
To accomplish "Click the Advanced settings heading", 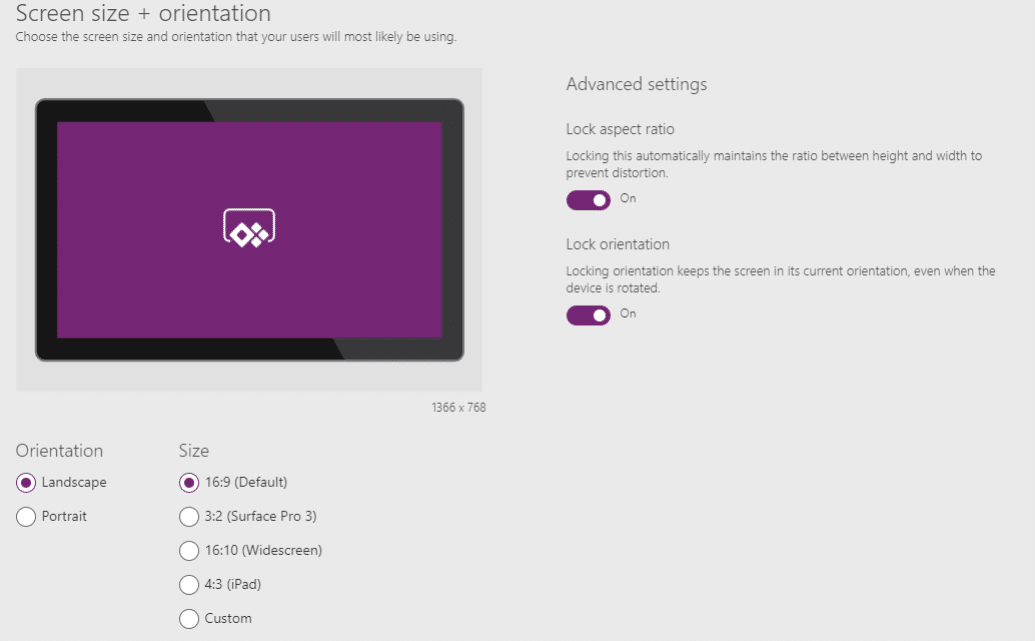I will pyautogui.click(x=636, y=84).
